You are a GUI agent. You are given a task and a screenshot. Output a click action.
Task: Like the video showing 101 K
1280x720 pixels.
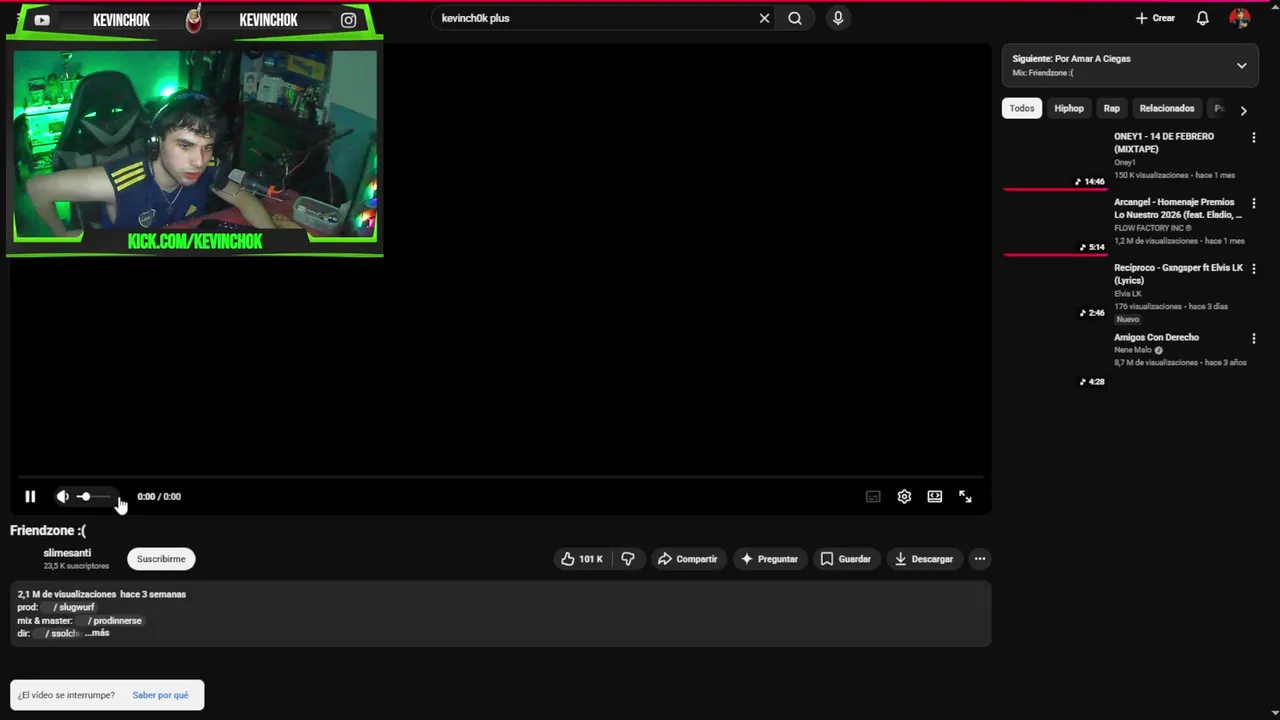point(581,559)
